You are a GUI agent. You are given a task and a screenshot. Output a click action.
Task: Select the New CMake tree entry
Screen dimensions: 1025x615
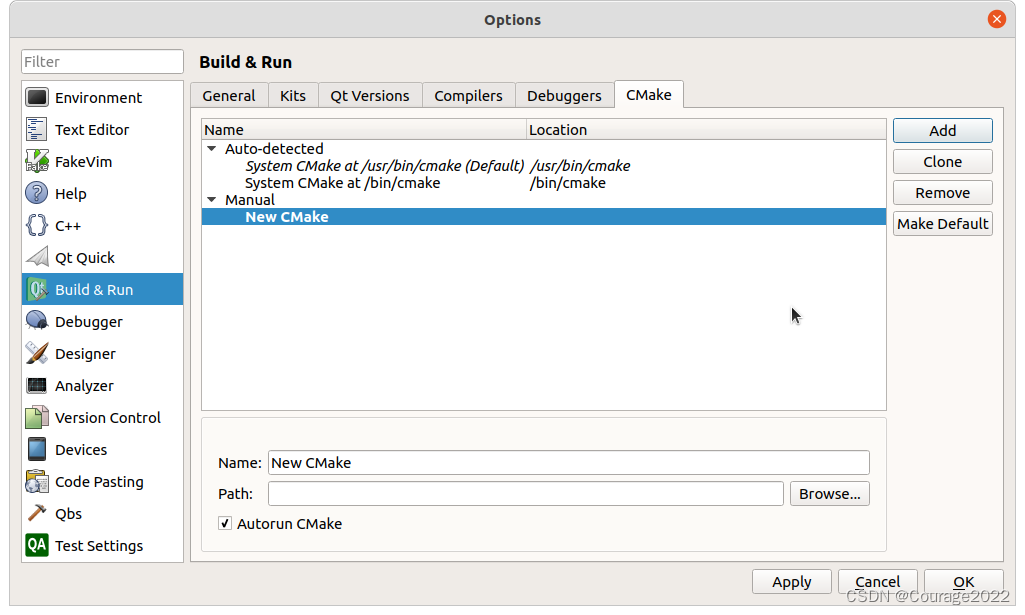click(x=544, y=217)
